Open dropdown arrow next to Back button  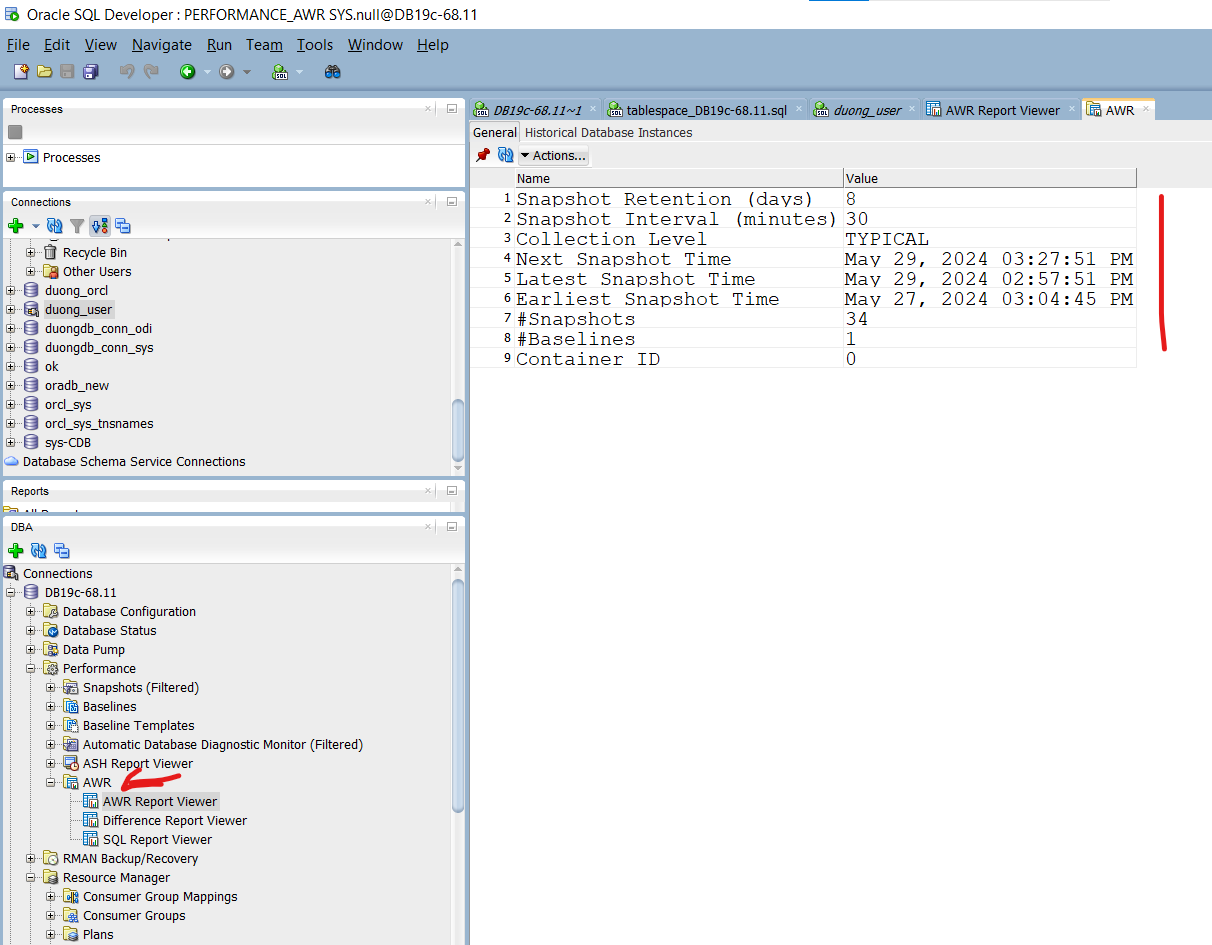(x=207, y=72)
